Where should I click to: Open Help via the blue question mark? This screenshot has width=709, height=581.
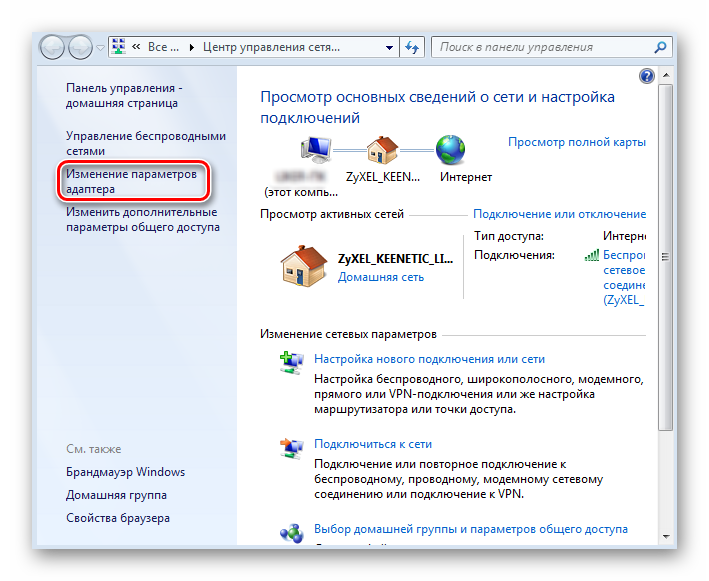(x=647, y=76)
